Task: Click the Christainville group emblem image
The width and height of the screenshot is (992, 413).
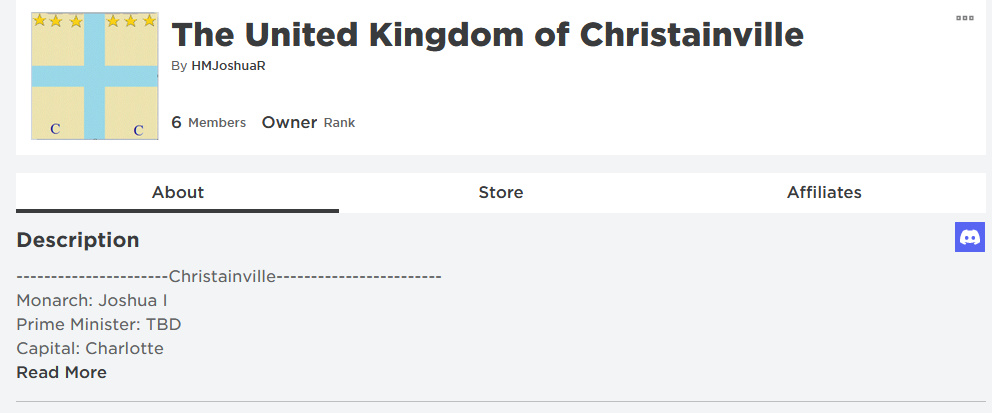Action: [x=95, y=76]
